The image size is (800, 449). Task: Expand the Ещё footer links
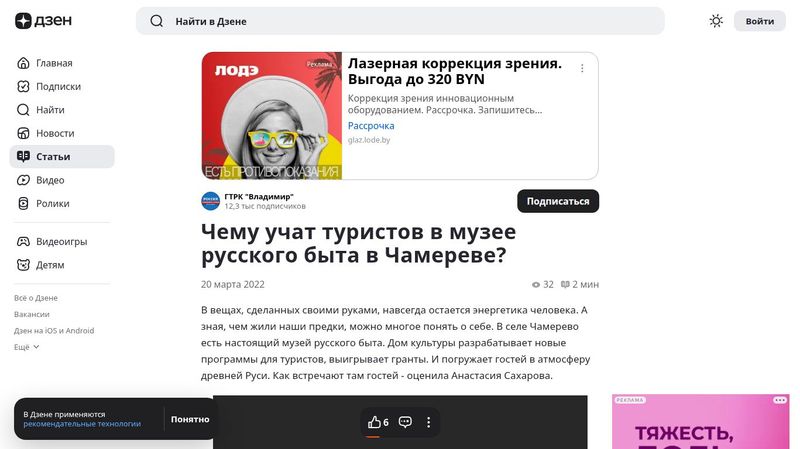[27, 347]
